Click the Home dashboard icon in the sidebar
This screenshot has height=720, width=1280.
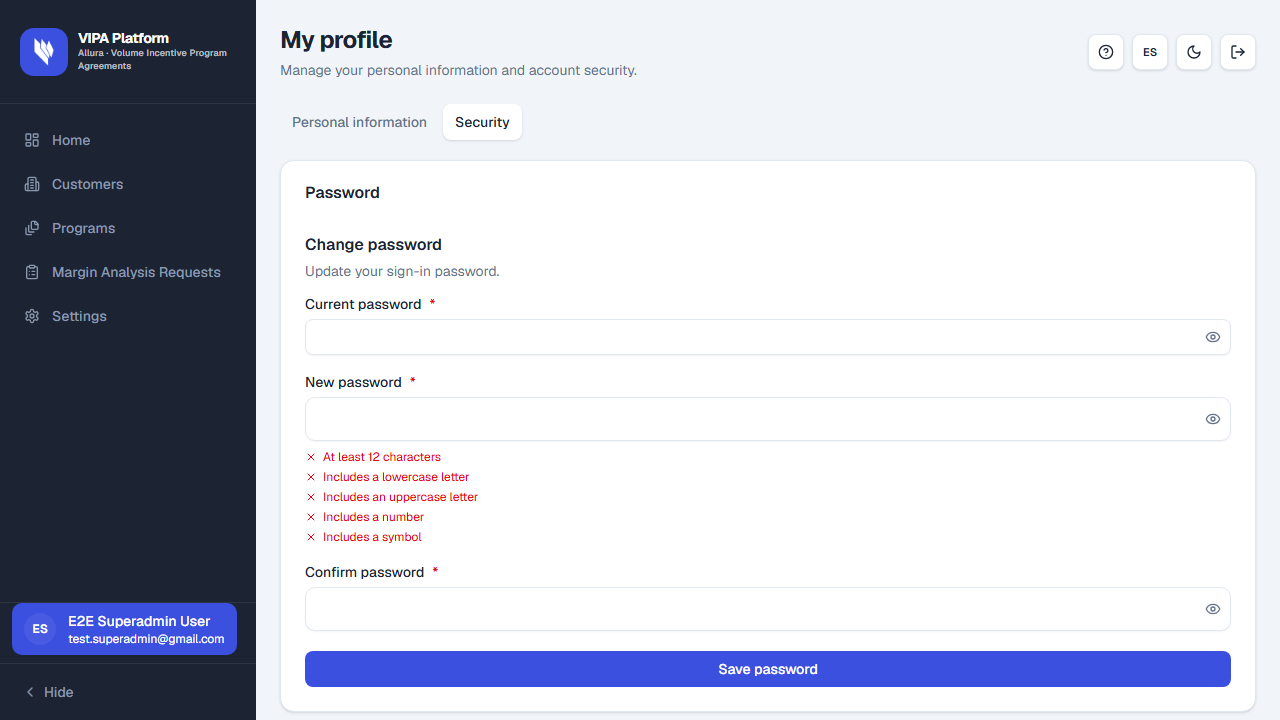(32, 140)
